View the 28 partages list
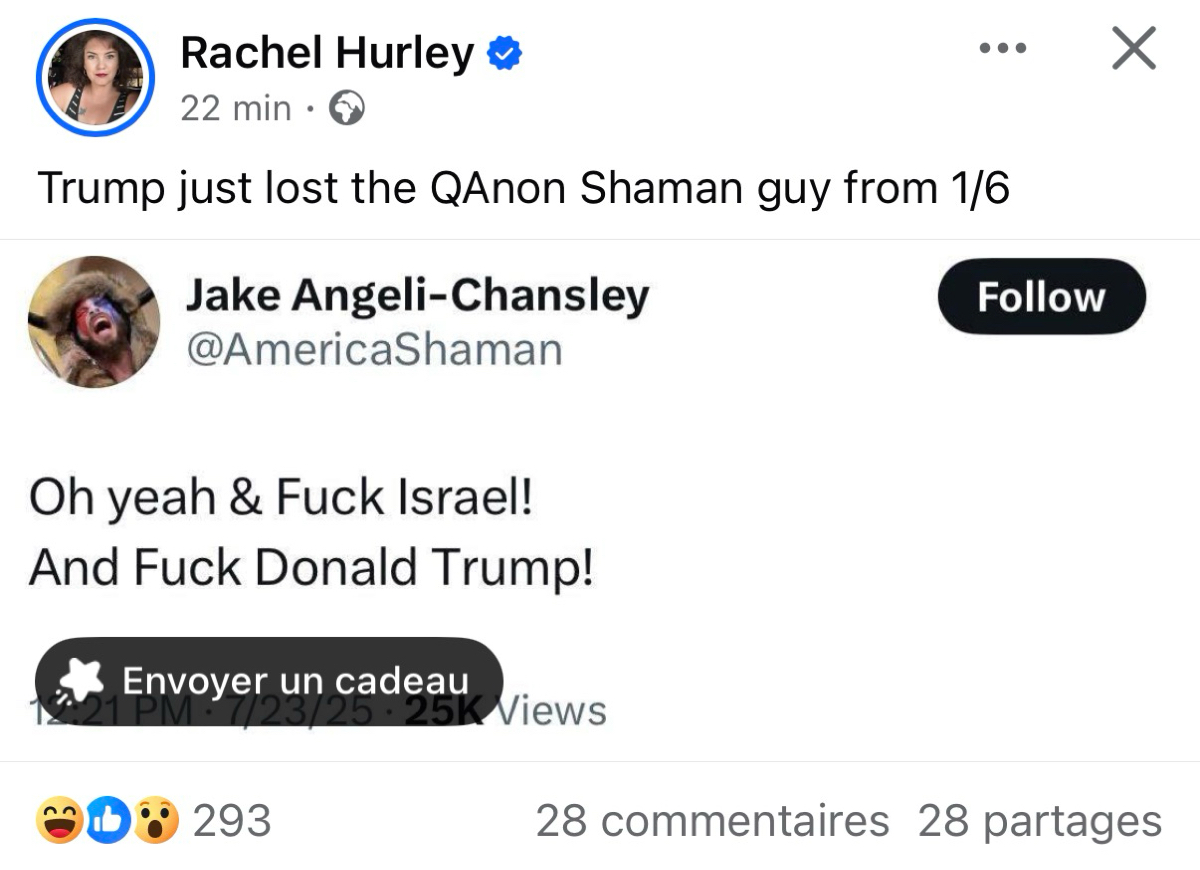1200x870 pixels. pos(1039,821)
